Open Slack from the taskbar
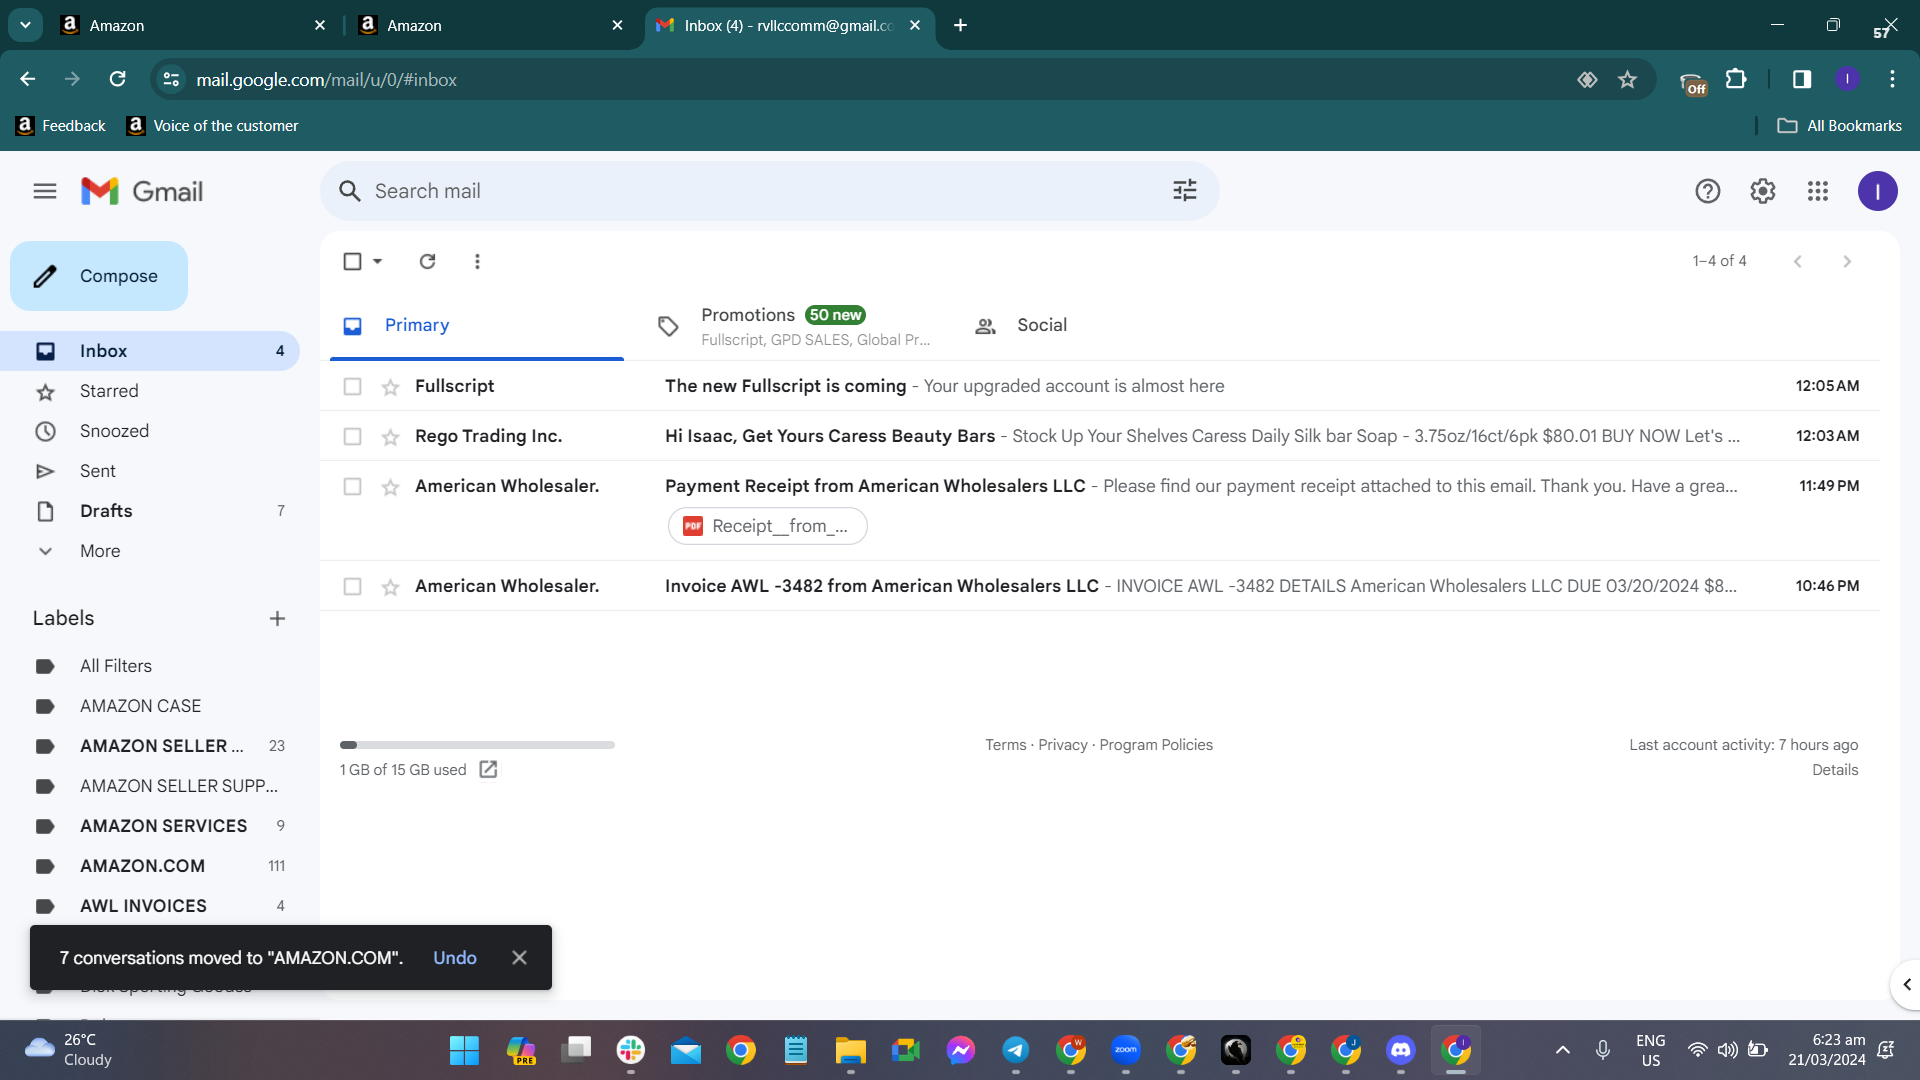The height and width of the screenshot is (1080, 1920). 630,1050
